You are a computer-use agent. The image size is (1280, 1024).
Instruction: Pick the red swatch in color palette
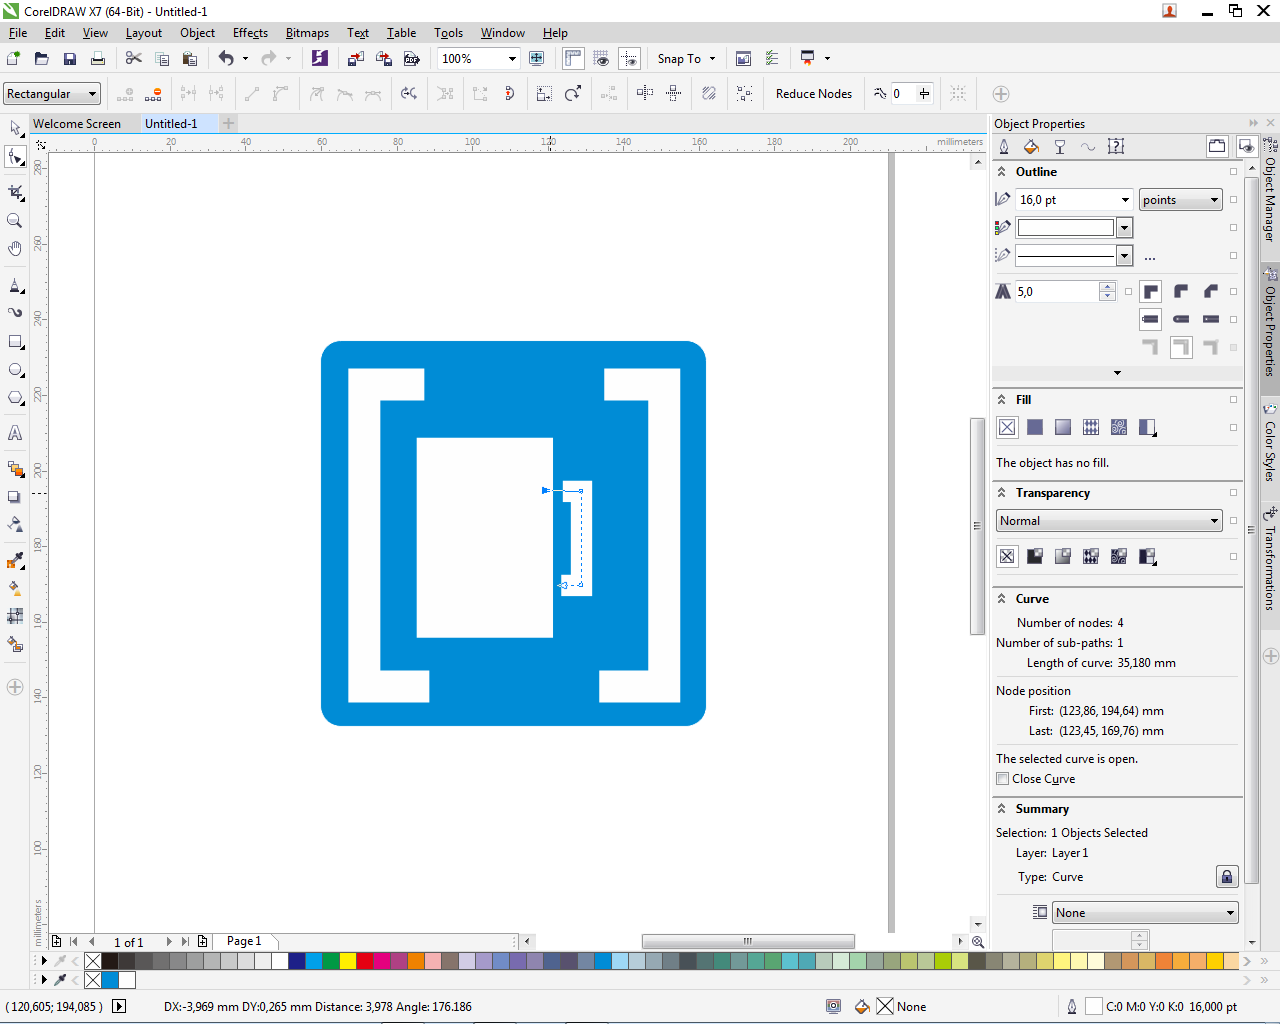[x=364, y=961]
